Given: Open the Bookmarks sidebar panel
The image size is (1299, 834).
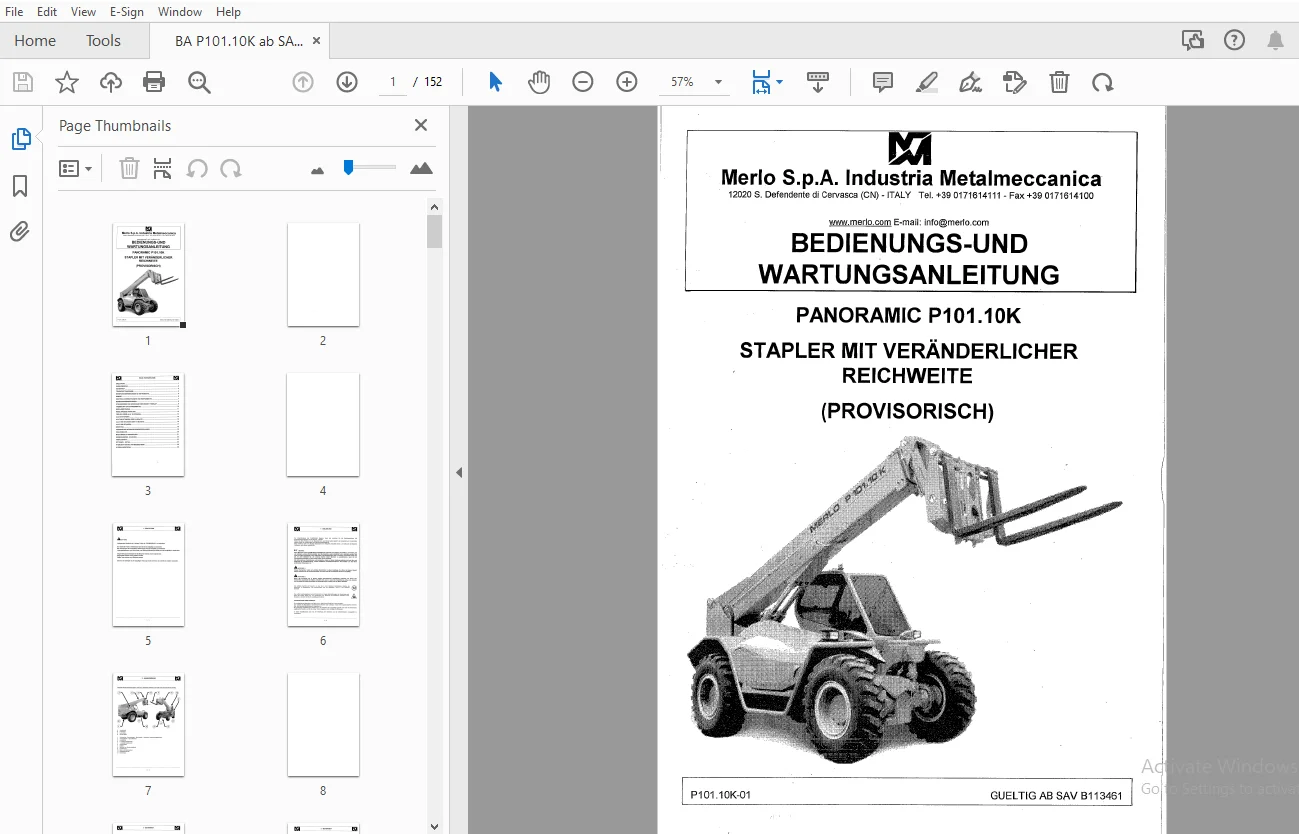Looking at the screenshot, I should 20,186.
